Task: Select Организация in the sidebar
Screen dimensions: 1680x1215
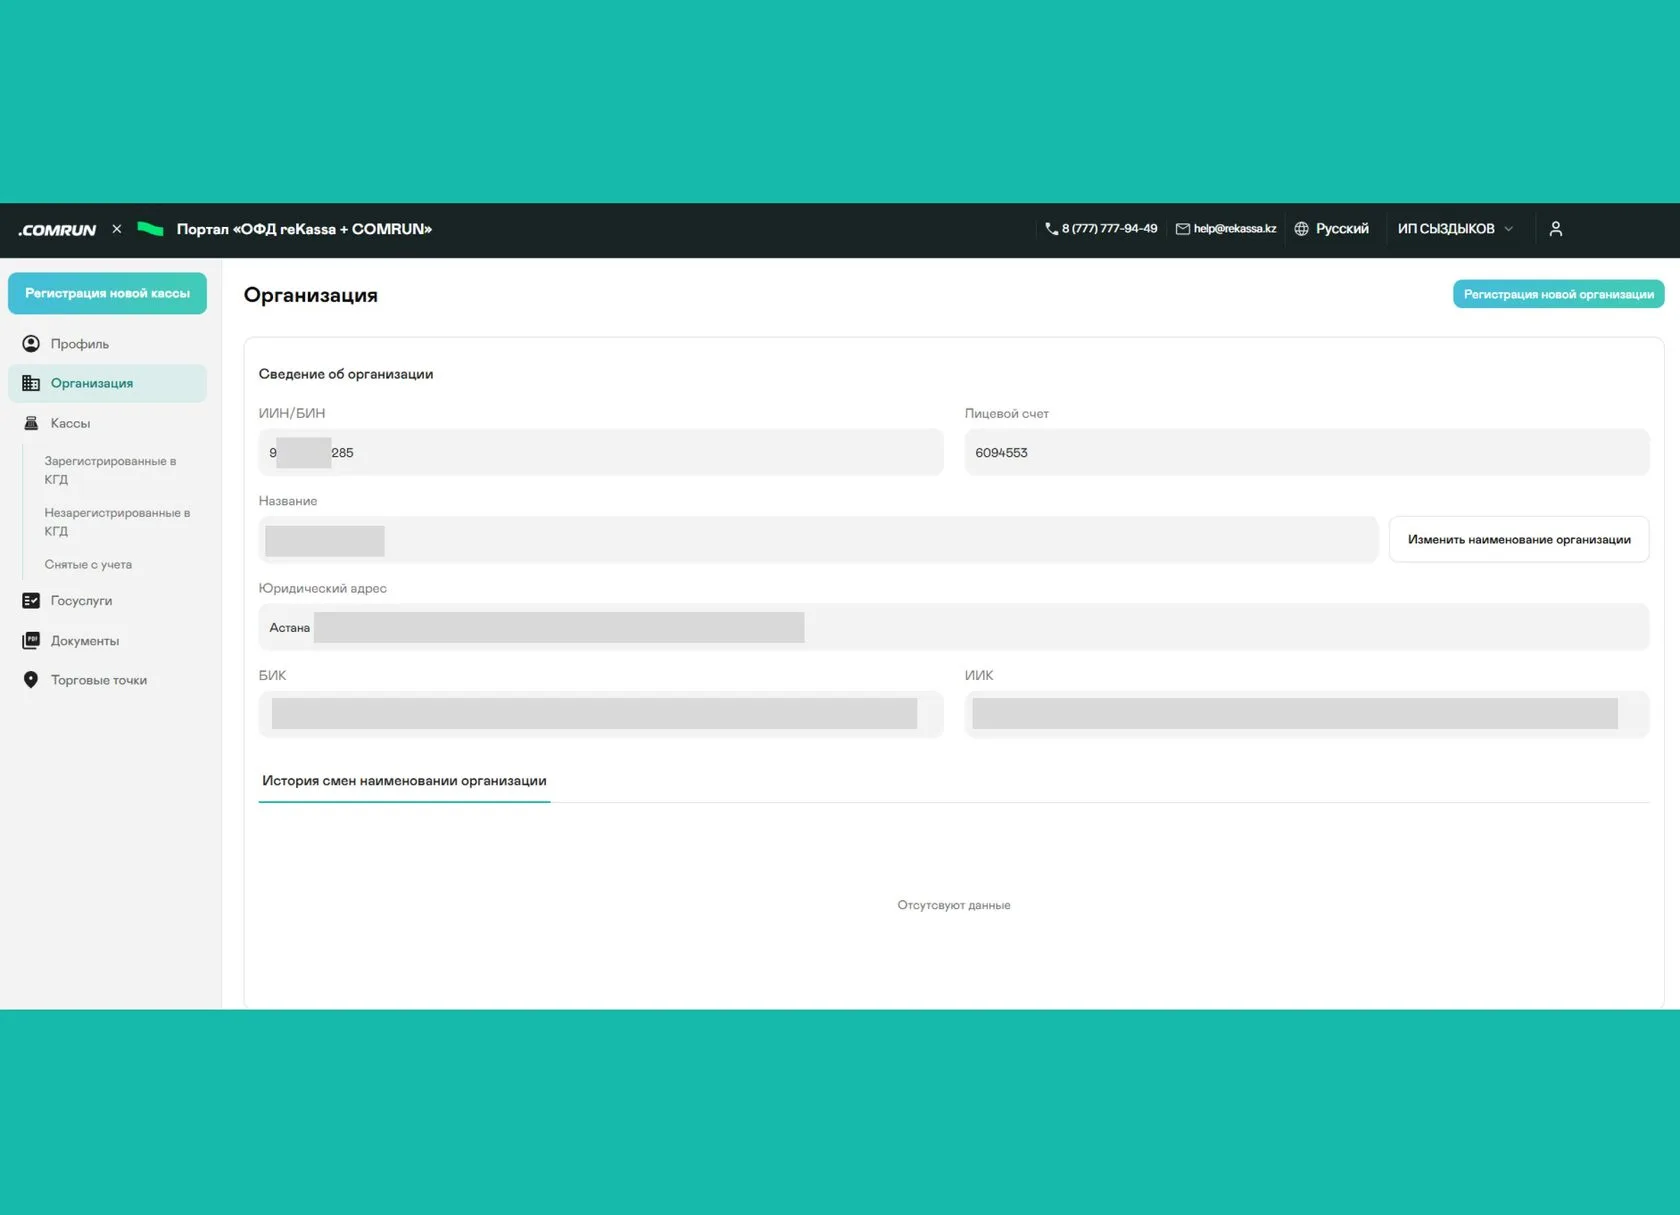Action: coord(107,383)
